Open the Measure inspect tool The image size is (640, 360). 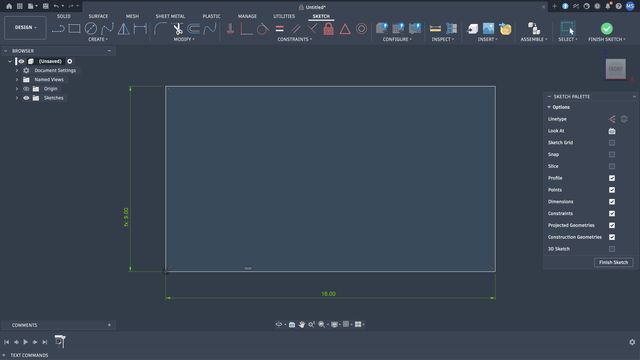click(435, 29)
